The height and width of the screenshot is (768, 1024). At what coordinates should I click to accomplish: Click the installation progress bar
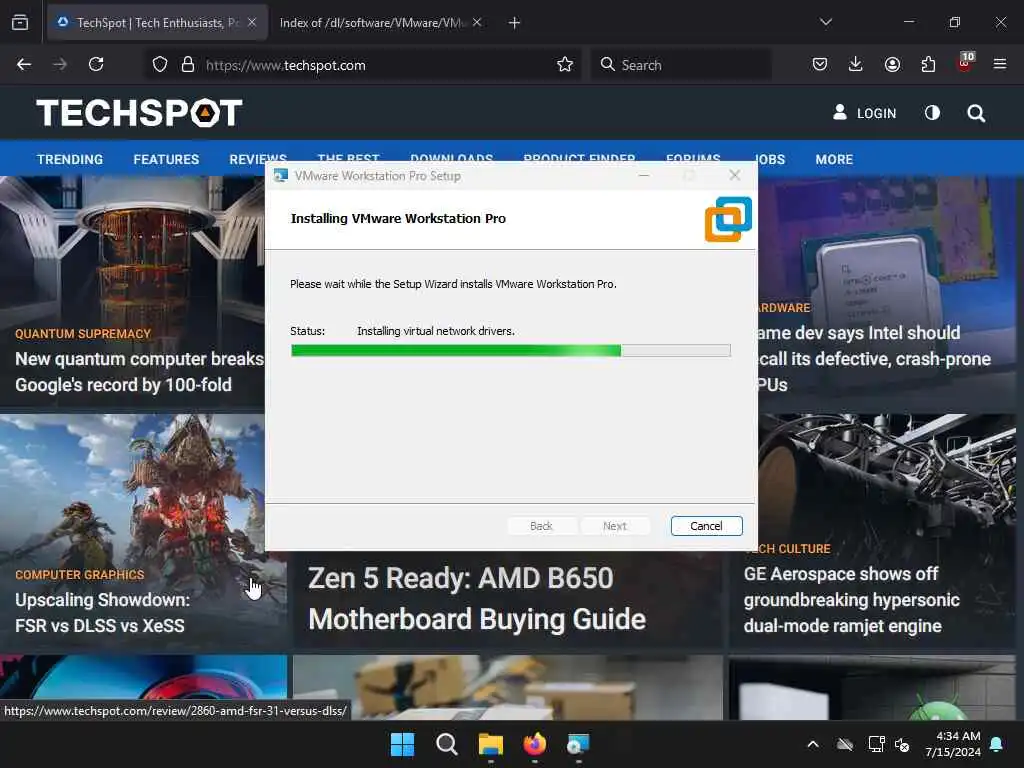point(511,351)
